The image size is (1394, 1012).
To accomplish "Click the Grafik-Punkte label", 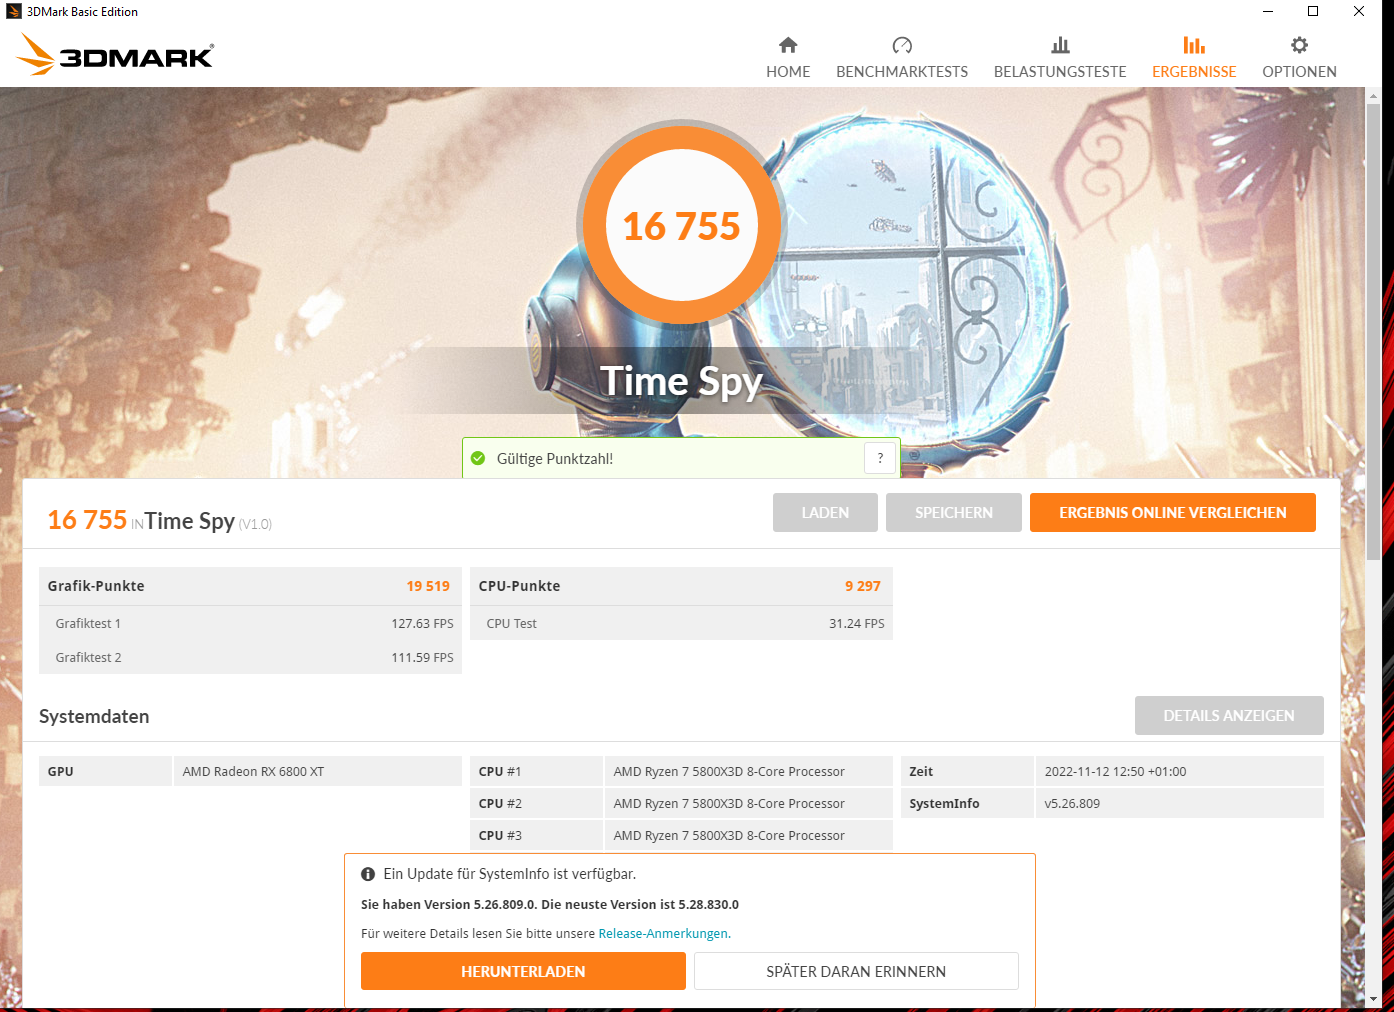I will point(96,586).
